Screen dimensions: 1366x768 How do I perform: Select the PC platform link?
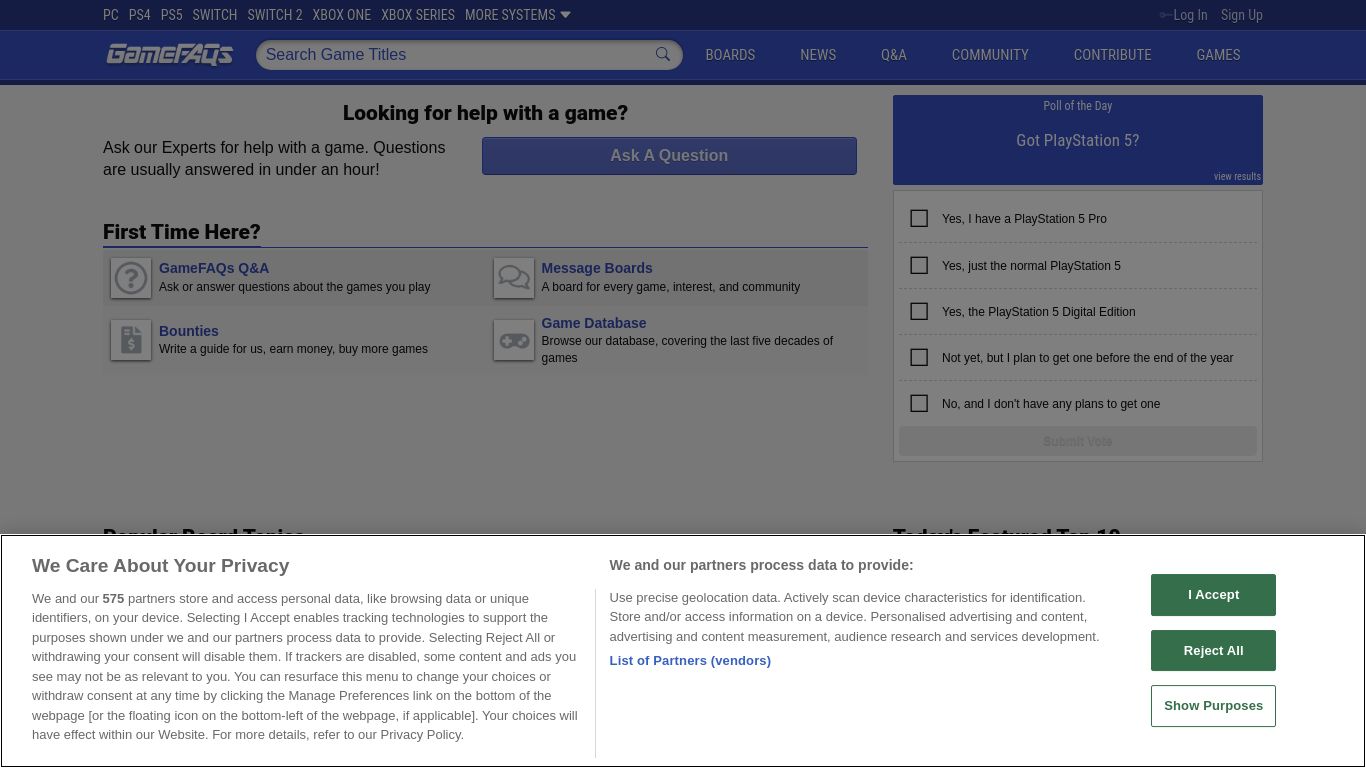pos(111,15)
